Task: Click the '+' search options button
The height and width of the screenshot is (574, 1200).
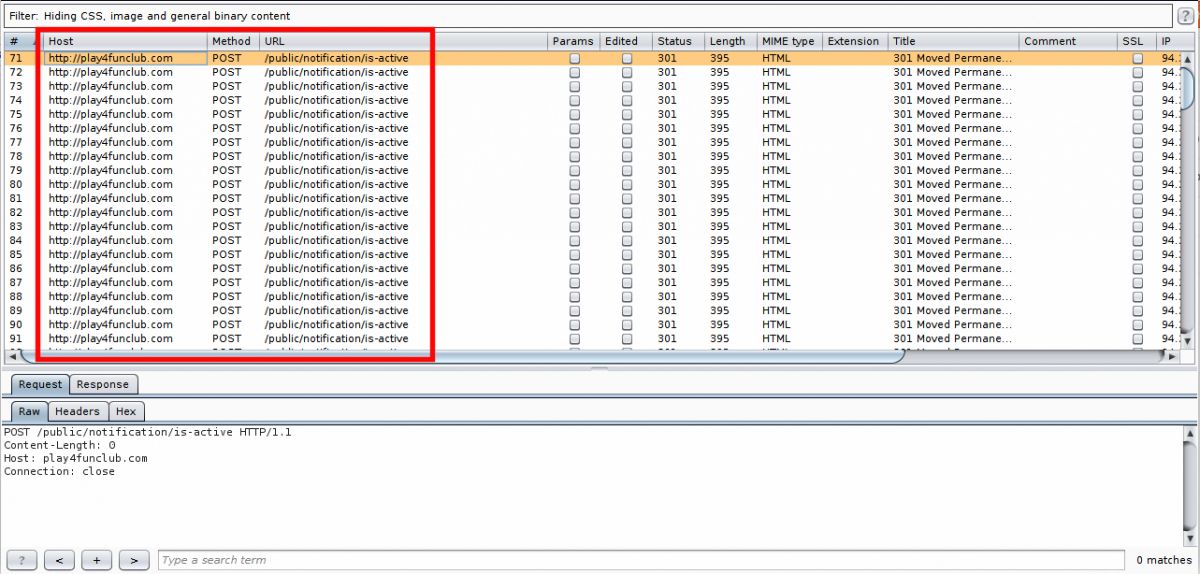Action: tap(96, 560)
